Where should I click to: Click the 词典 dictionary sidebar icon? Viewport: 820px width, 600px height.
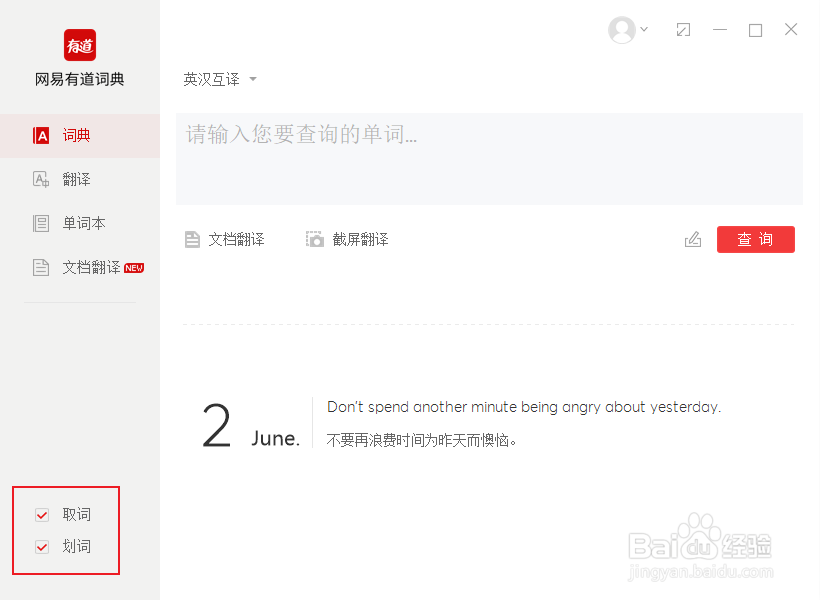41,135
